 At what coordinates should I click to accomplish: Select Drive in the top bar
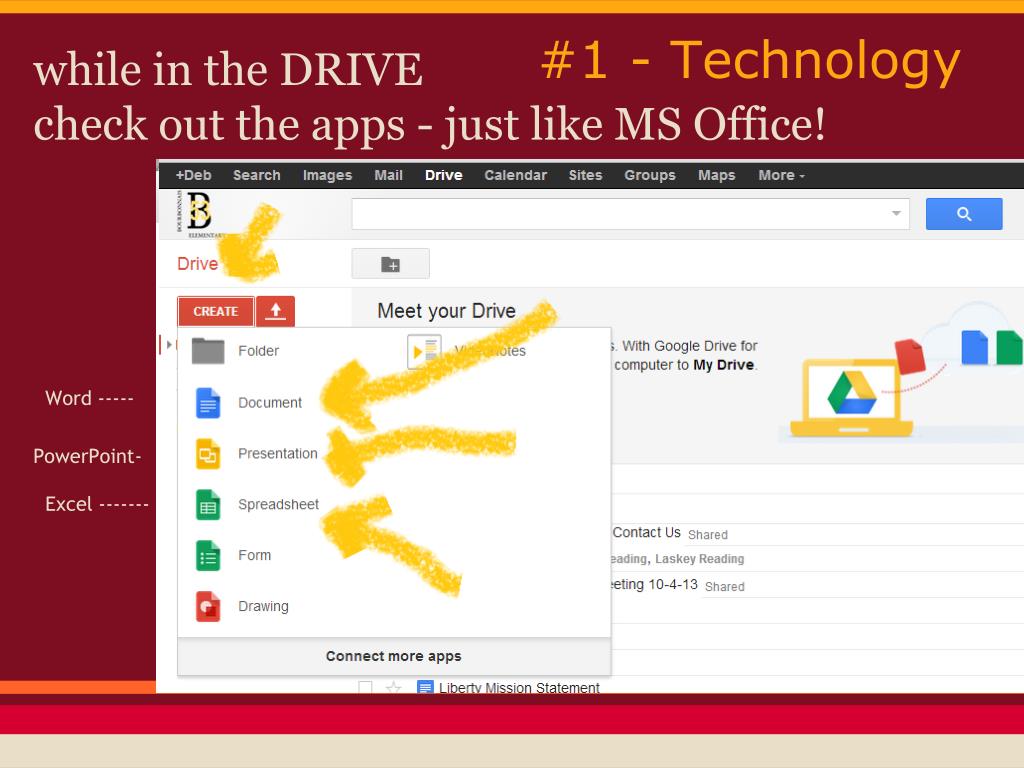[443, 175]
